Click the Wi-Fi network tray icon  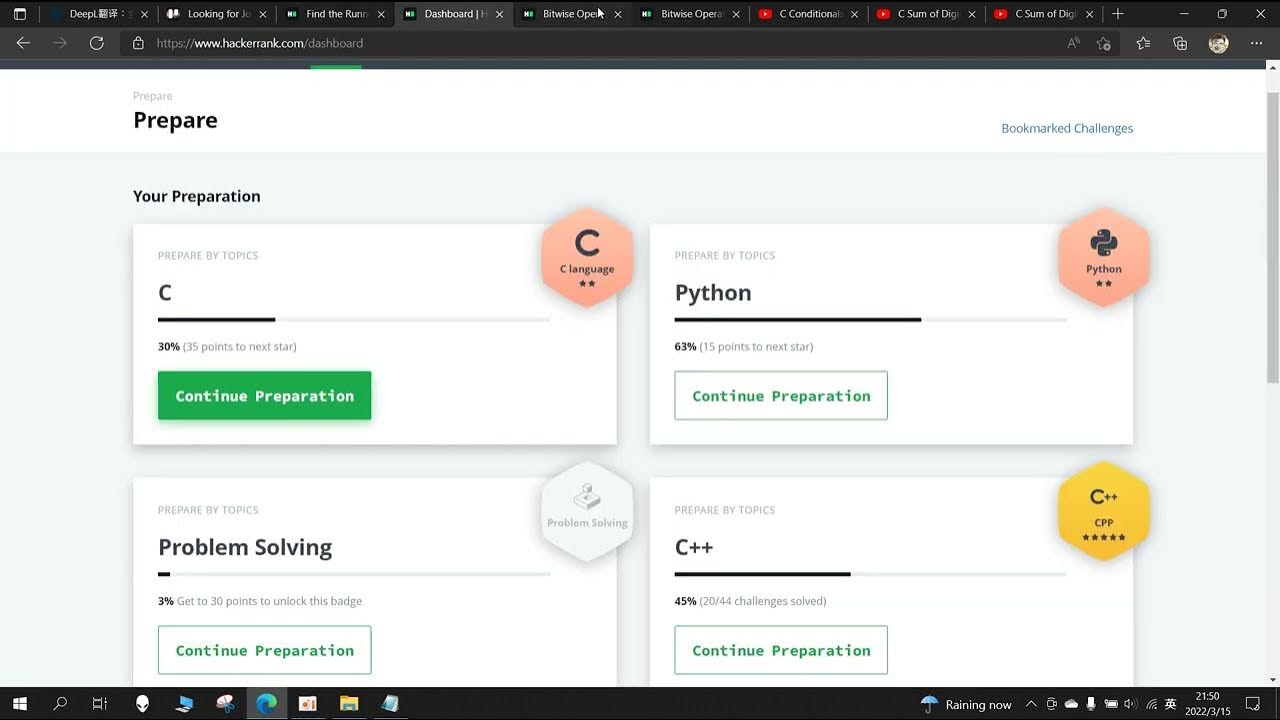[x=1151, y=704]
